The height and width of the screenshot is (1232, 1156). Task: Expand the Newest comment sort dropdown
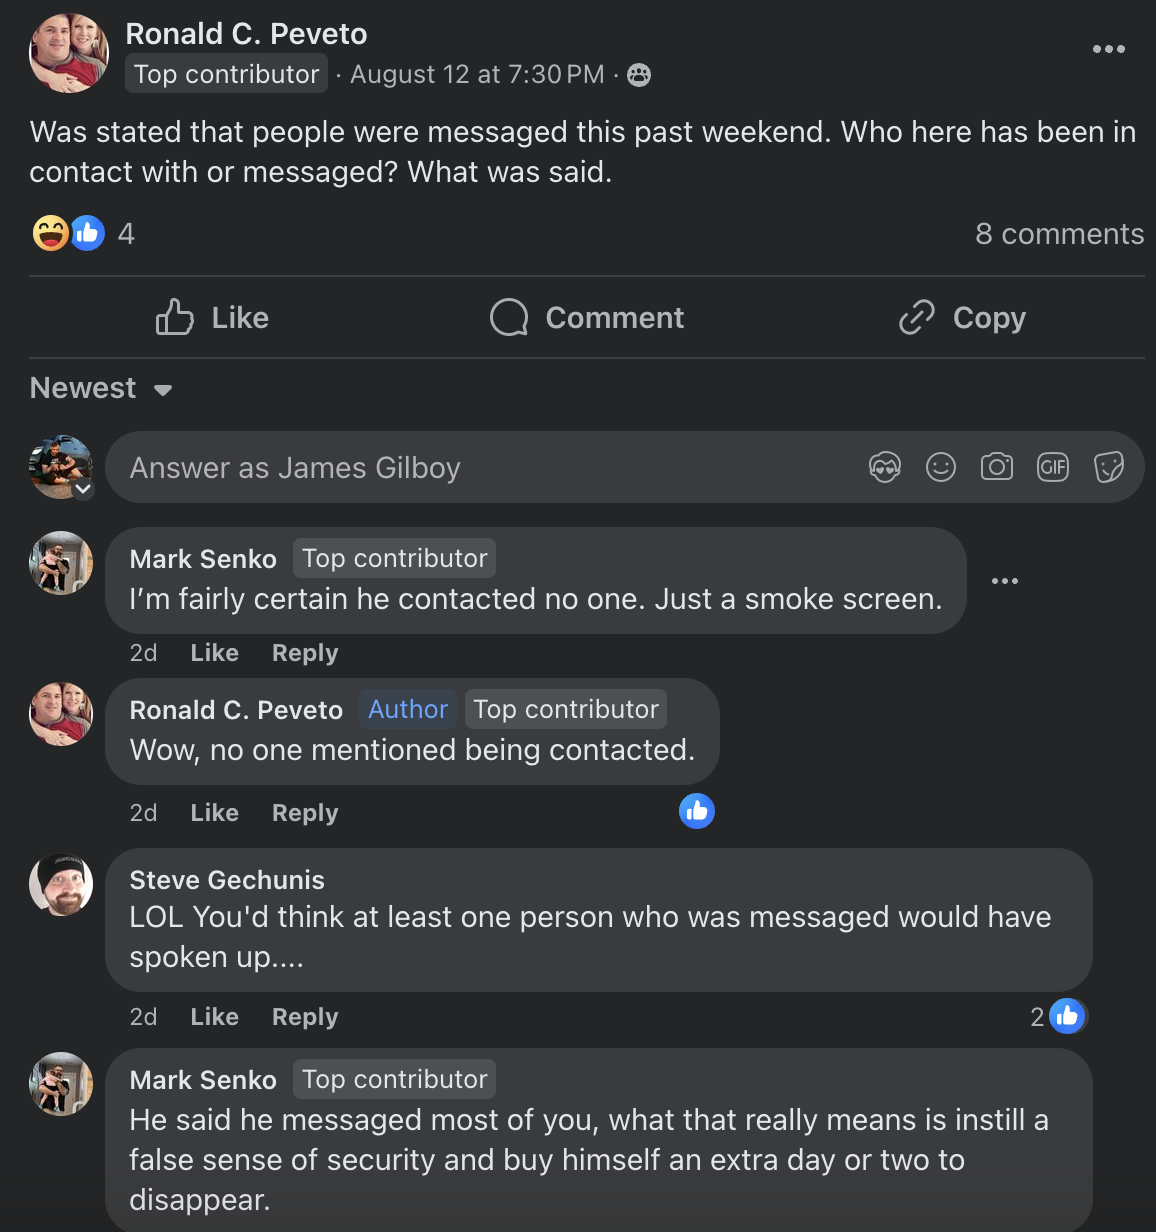click(101, 388)
